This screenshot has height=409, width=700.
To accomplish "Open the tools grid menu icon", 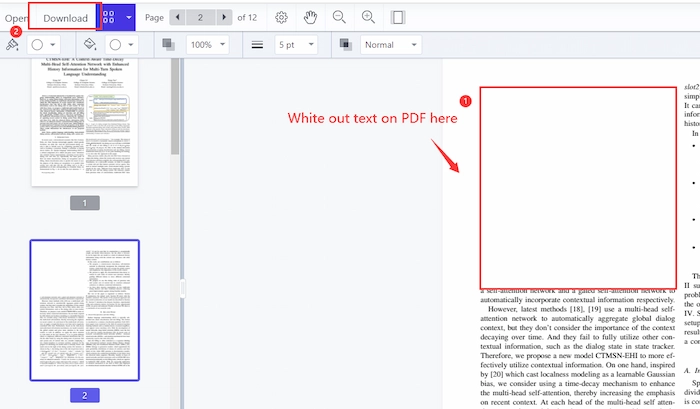I will (x=110, y=18).
